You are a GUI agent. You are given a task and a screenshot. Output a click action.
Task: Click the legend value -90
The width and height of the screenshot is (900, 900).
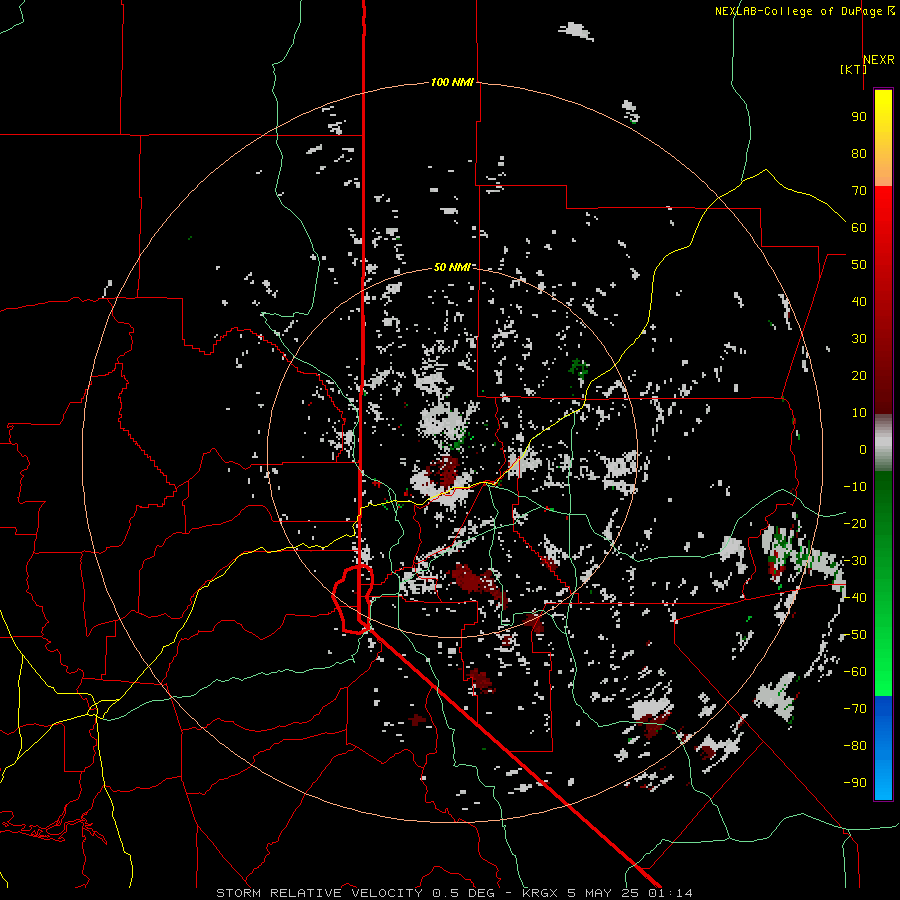coord(855,783)
